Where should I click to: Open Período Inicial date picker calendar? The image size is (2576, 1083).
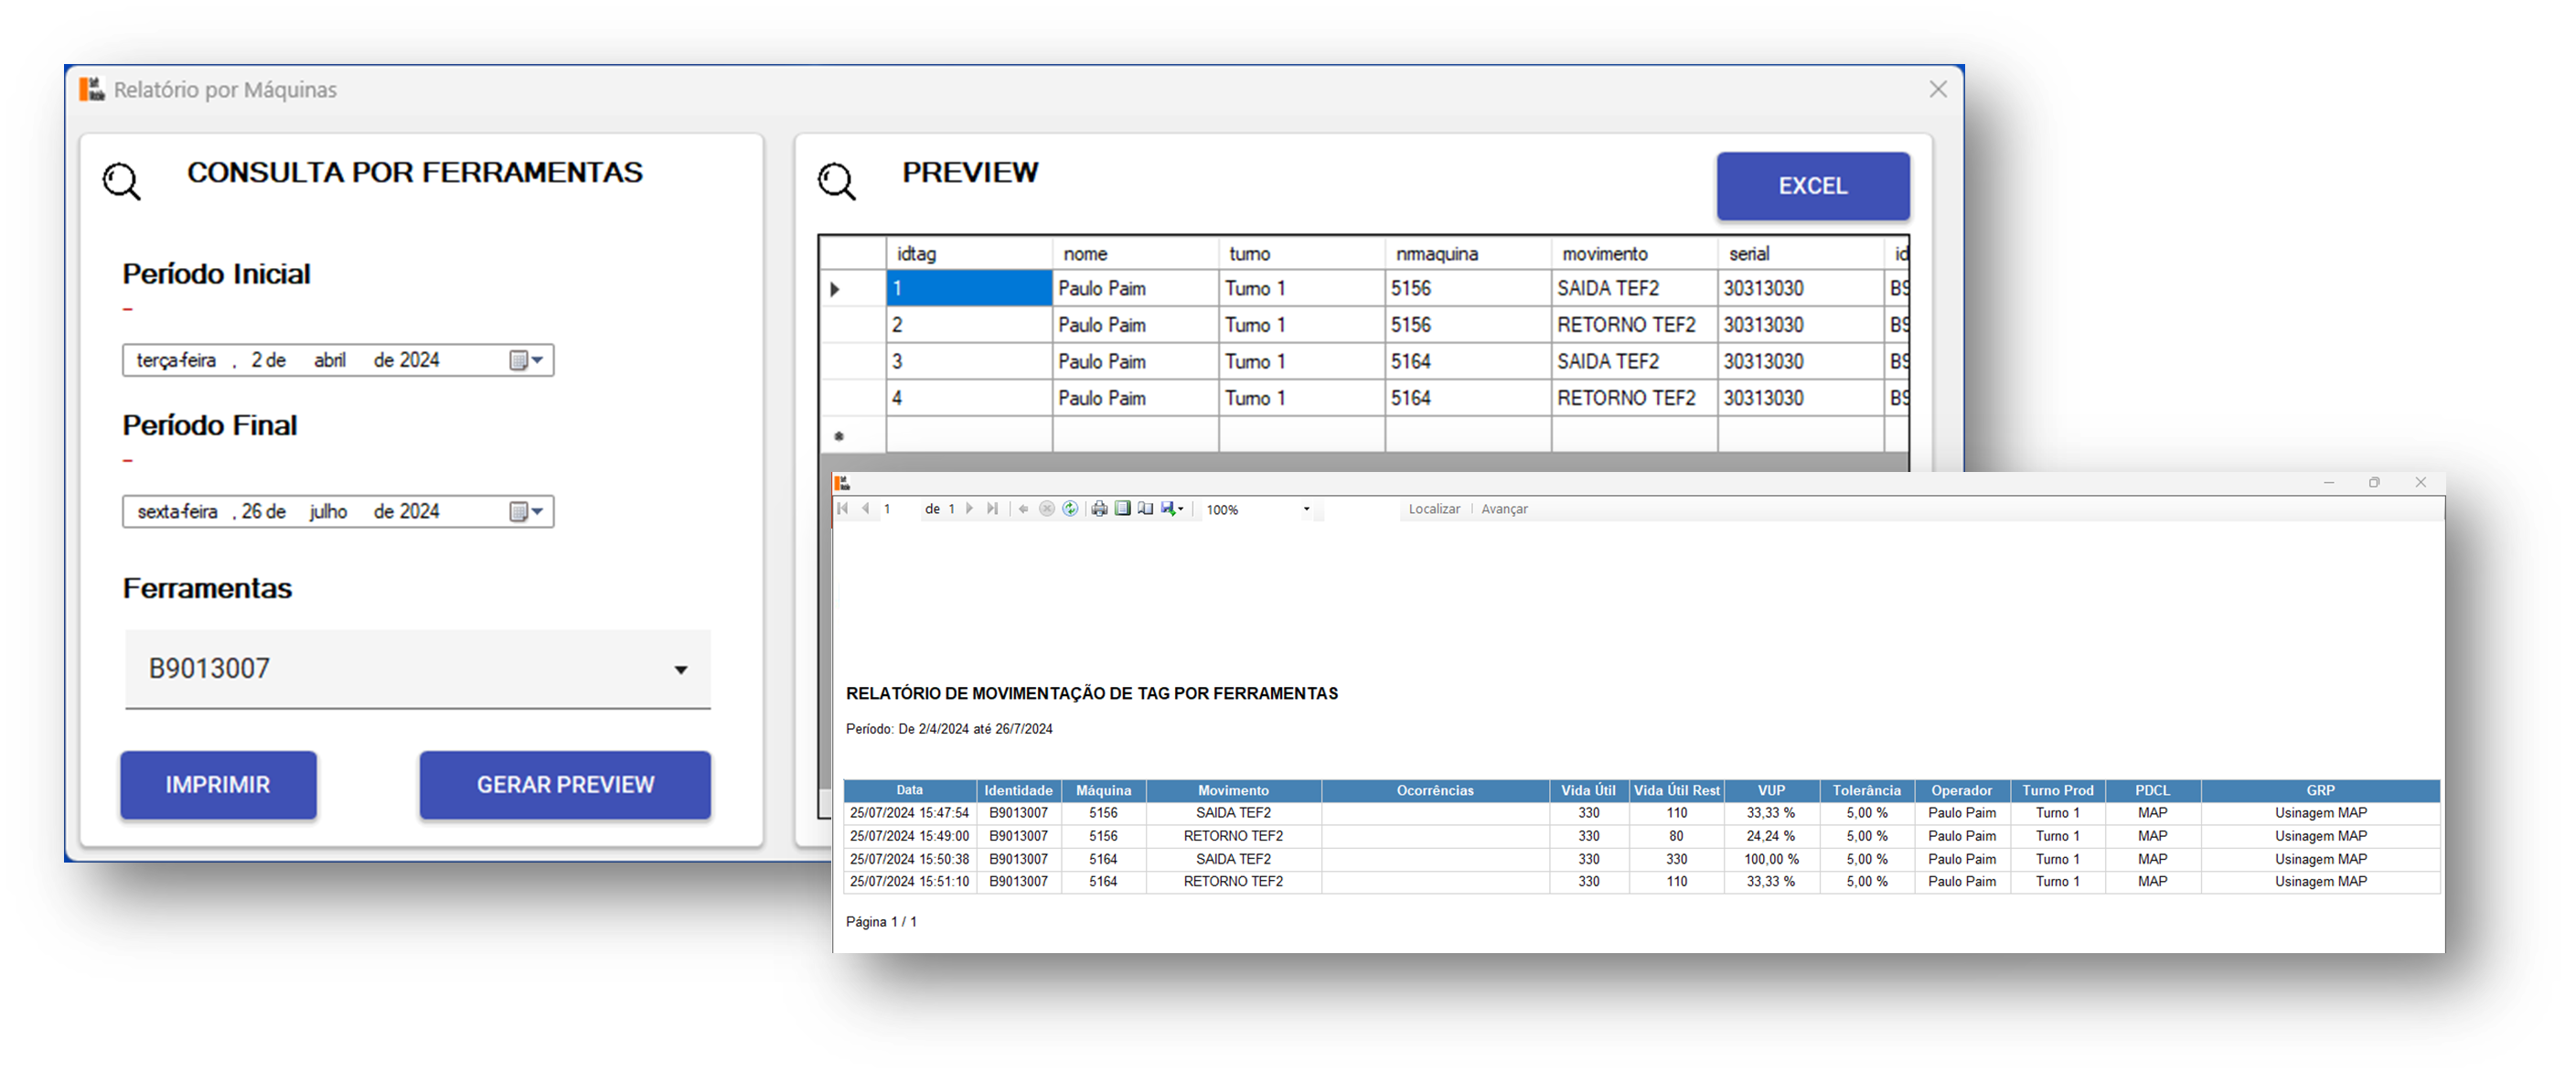pos(526,360)
